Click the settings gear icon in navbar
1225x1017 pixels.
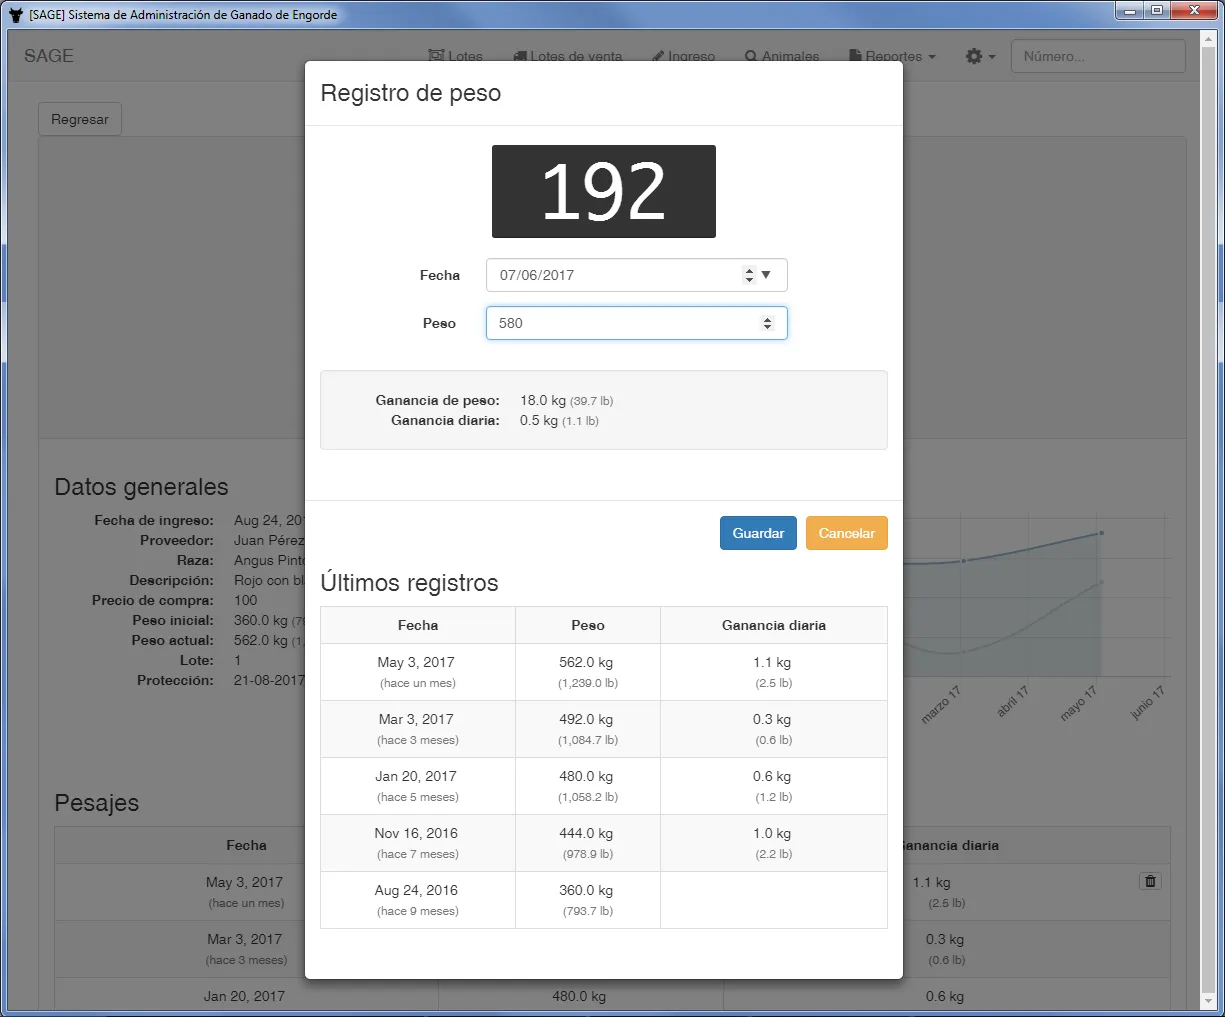(x=974, y=57)
